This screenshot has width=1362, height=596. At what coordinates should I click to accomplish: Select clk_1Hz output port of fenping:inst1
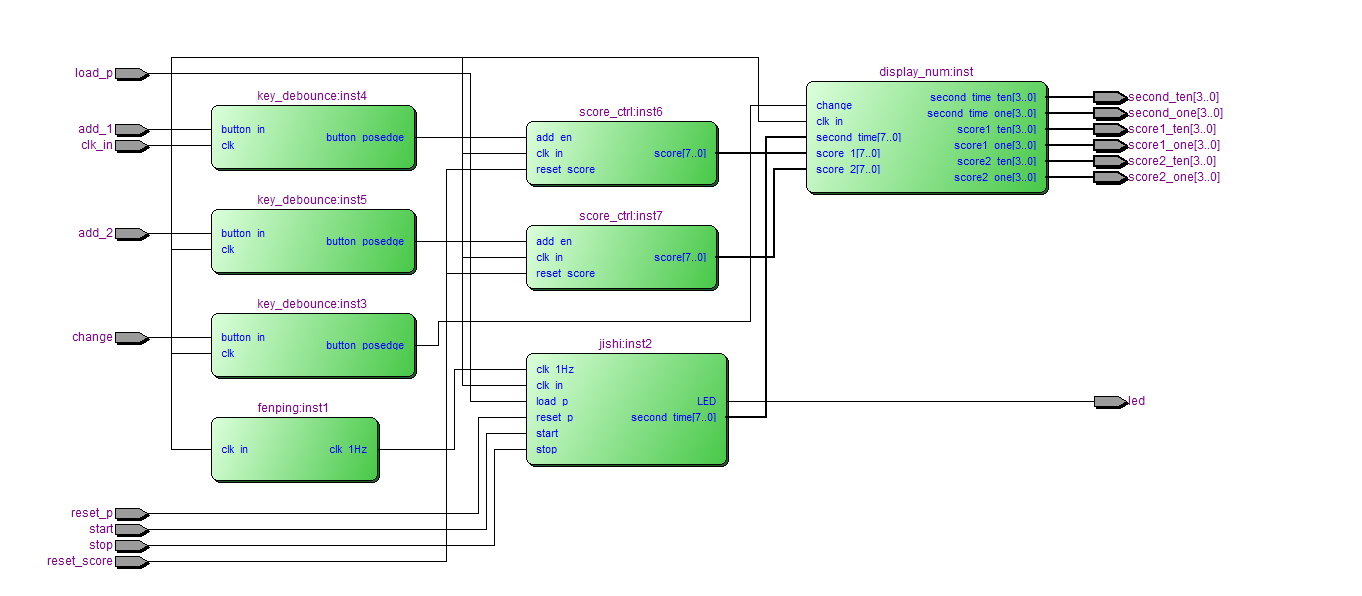click(x=348, y=450)
